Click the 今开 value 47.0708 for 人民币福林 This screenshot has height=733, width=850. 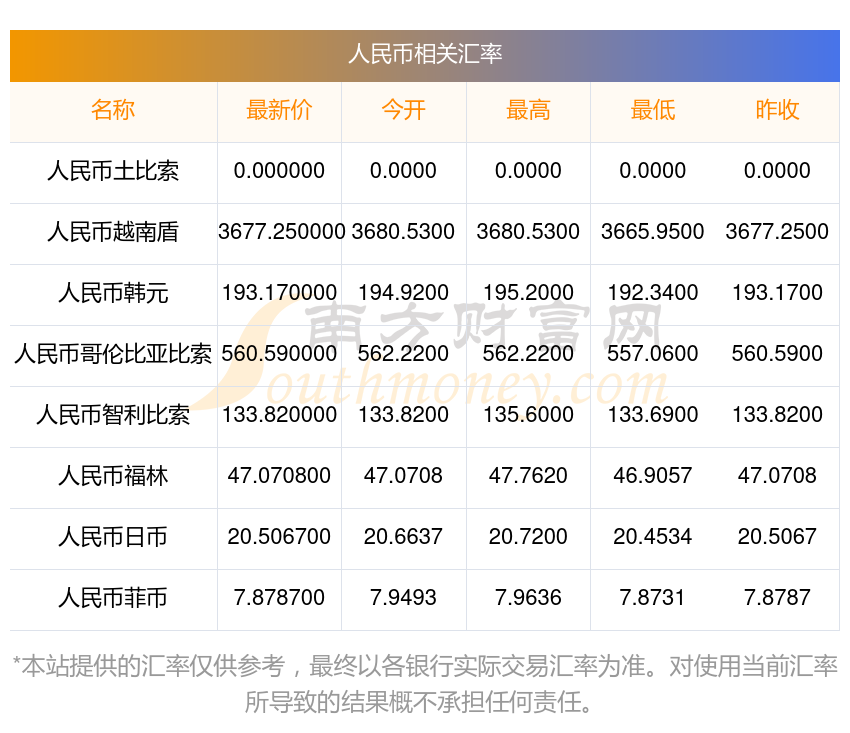click(403, 475)
